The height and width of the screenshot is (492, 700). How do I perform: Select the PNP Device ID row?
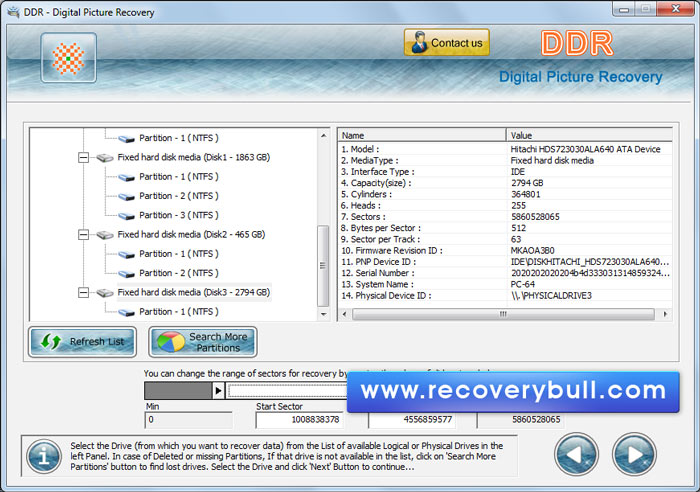505,262
